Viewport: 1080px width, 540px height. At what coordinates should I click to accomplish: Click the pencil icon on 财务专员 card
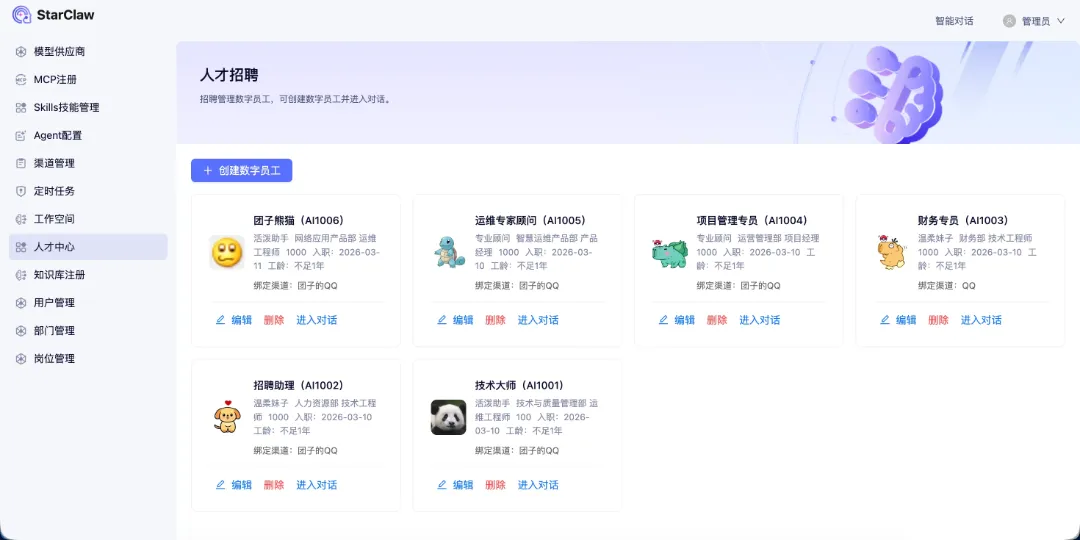click(885, 320)
